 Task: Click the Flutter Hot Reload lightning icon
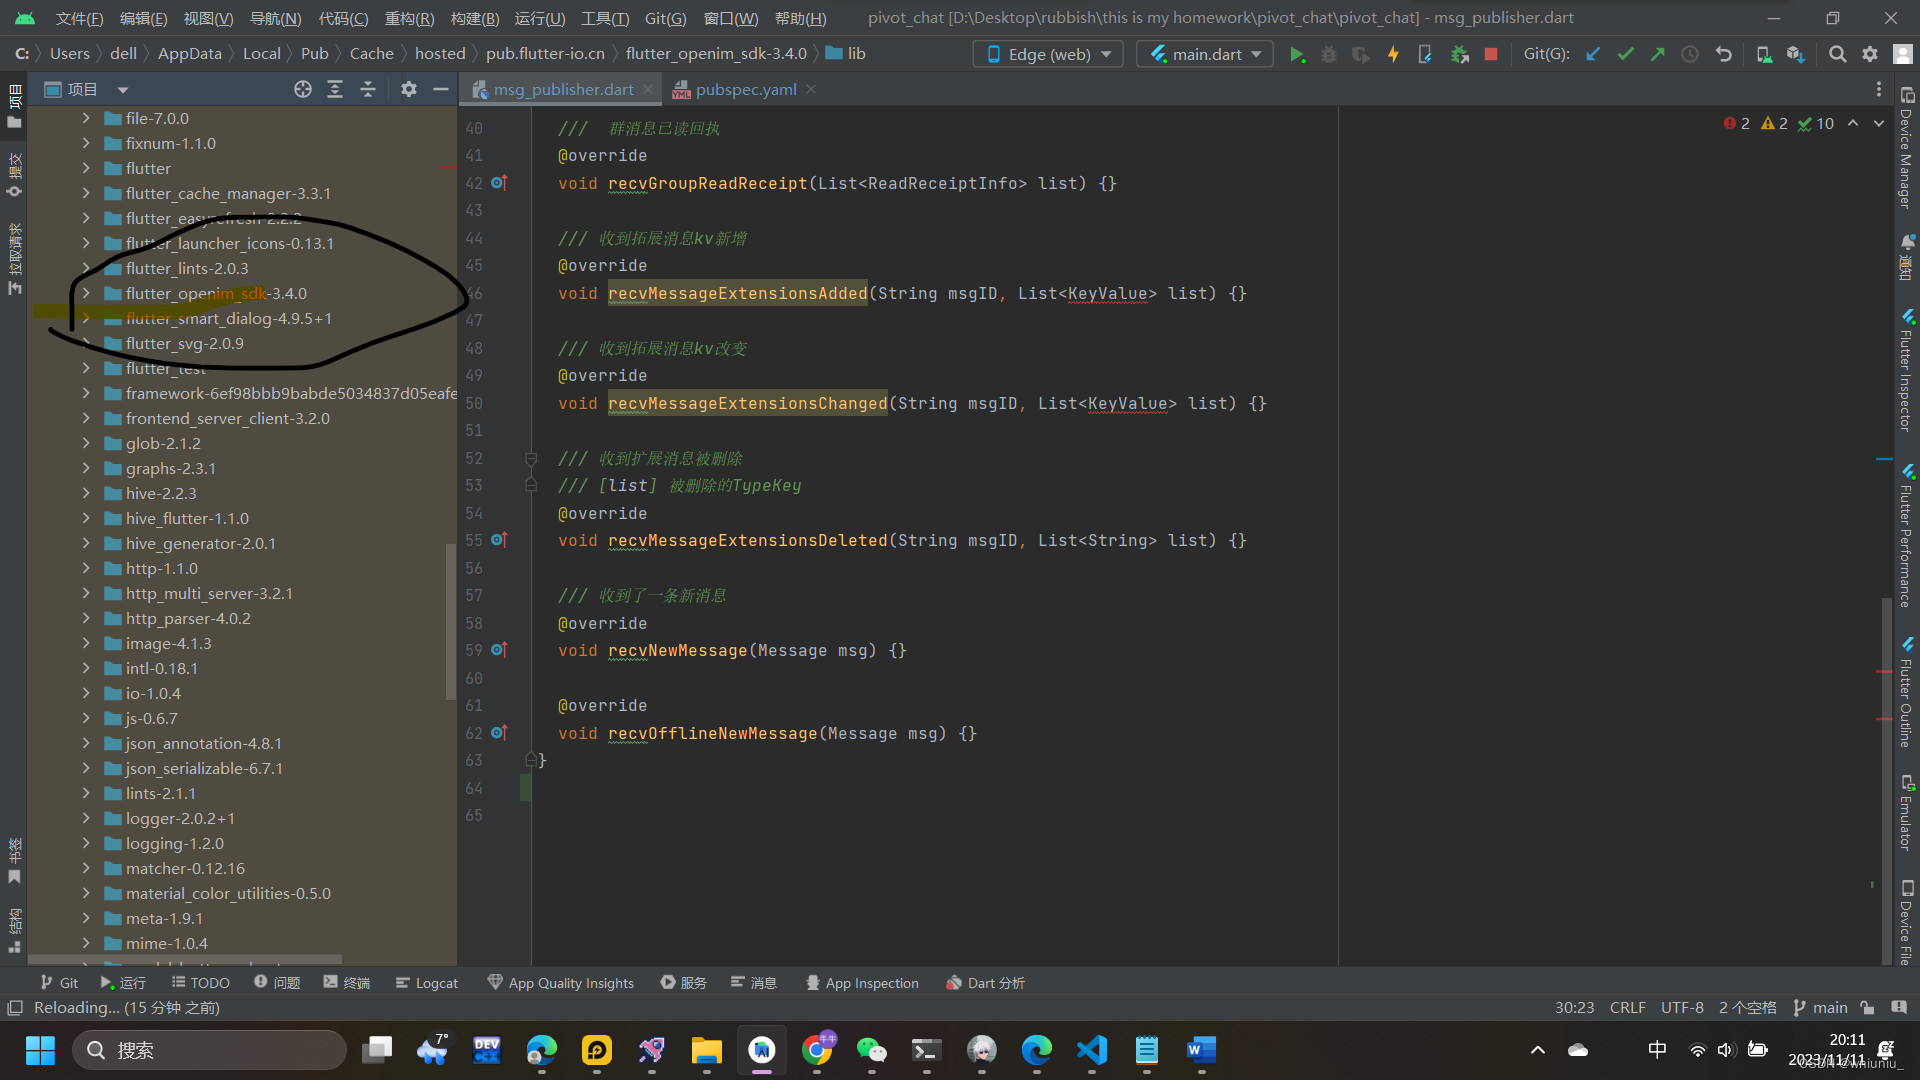click(1393, 55)
